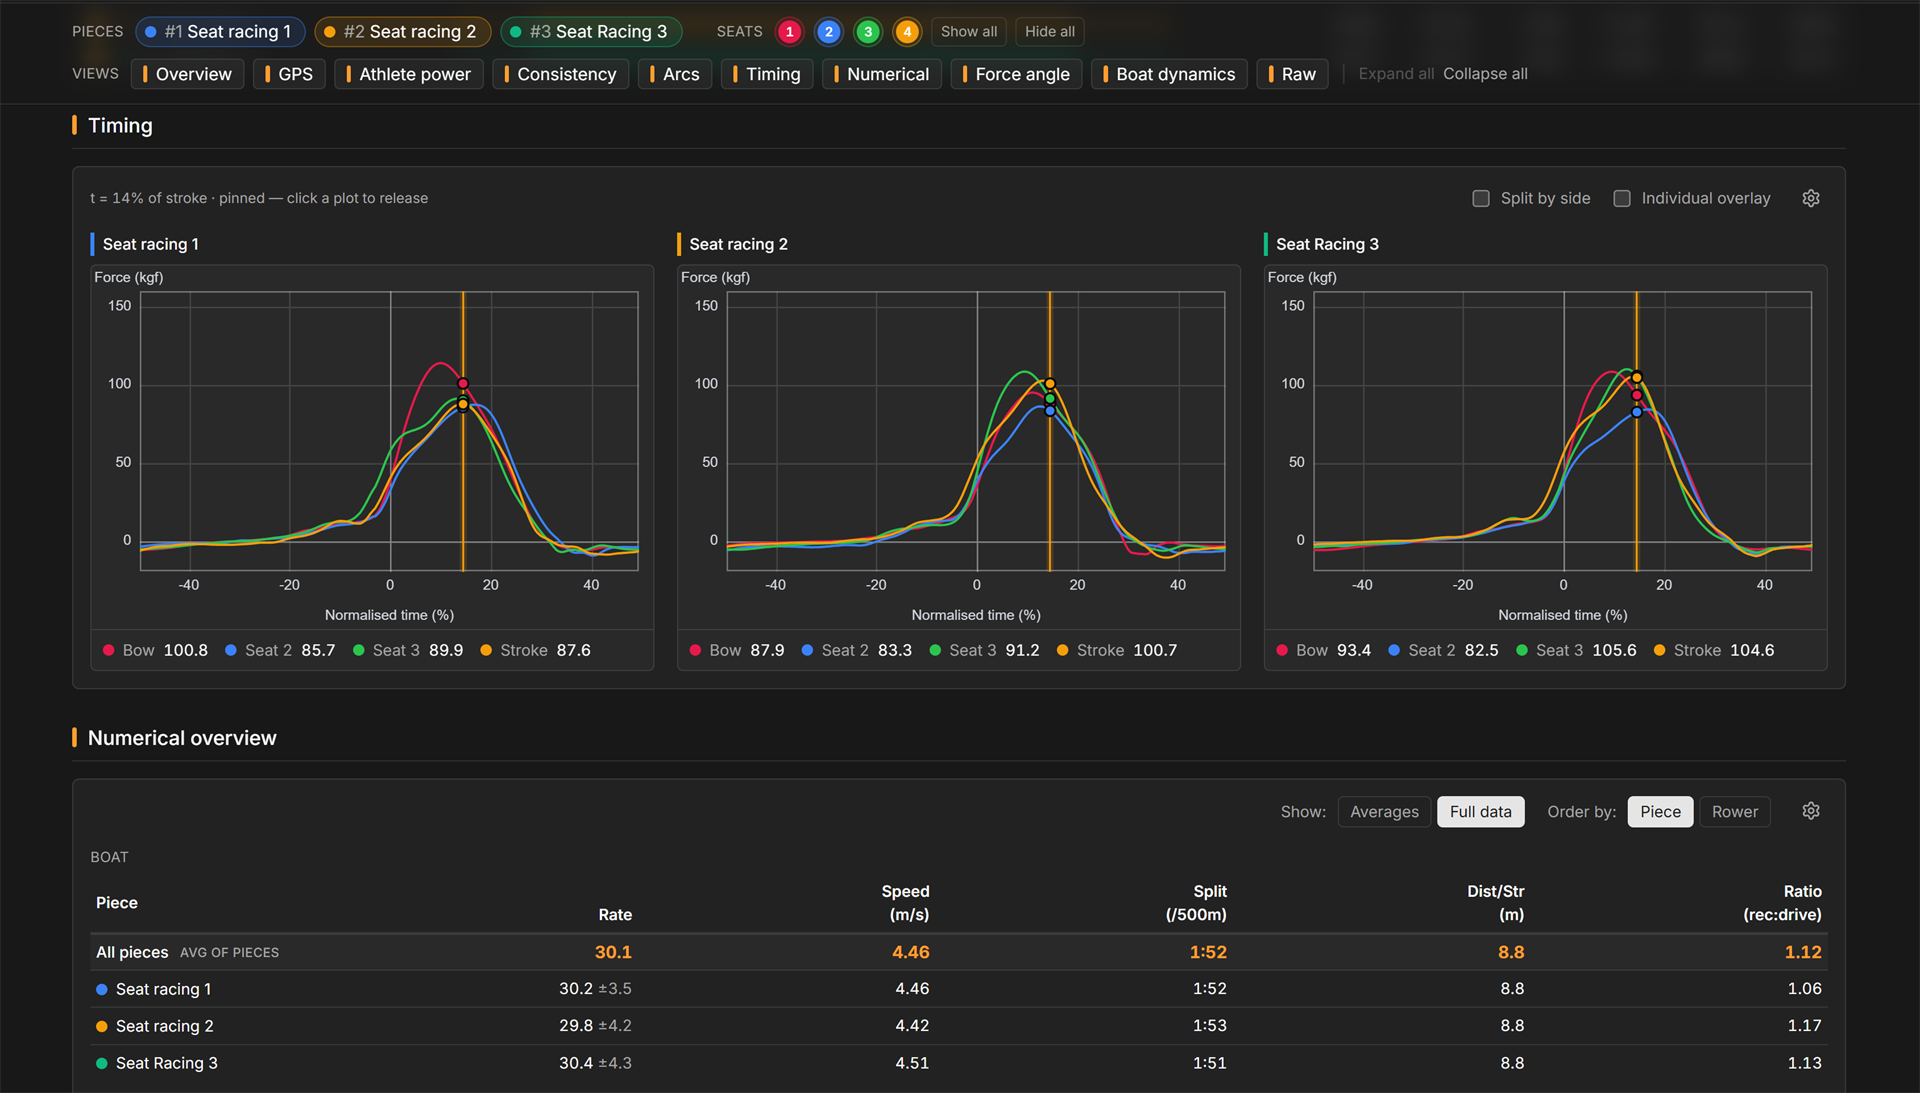Click Seat racing 2 force plot to release pin
Viewport: 1920px width, 1093px height.
tap(976, 431)
